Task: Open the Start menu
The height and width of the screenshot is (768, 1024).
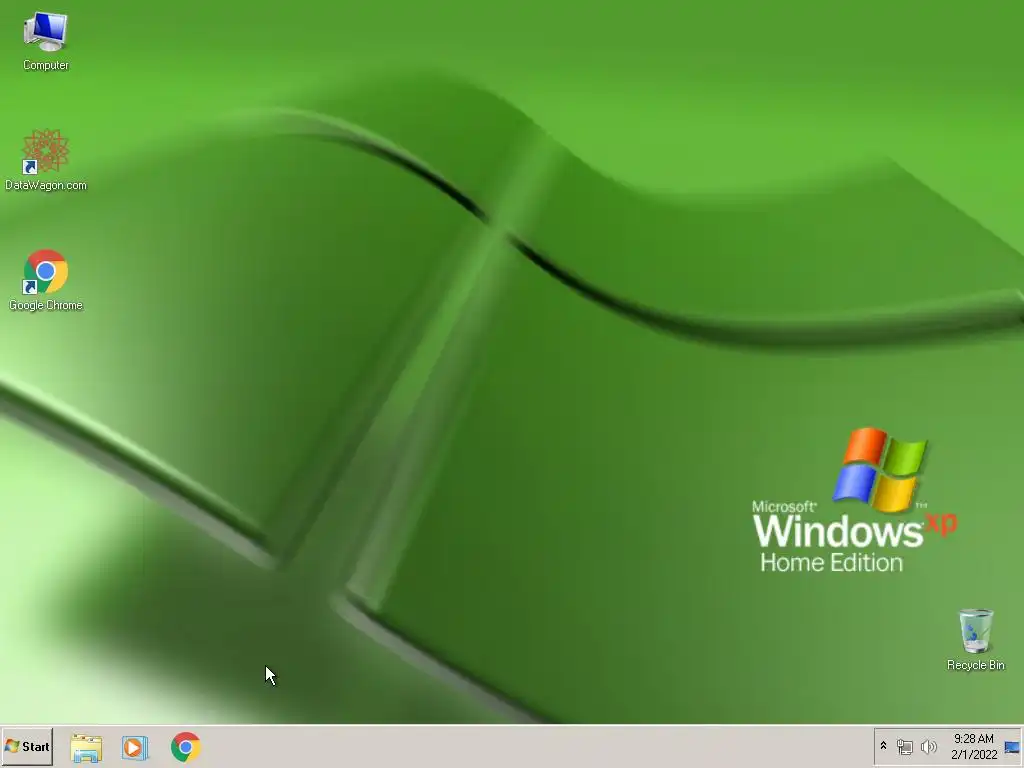Action: coord(27,746)
